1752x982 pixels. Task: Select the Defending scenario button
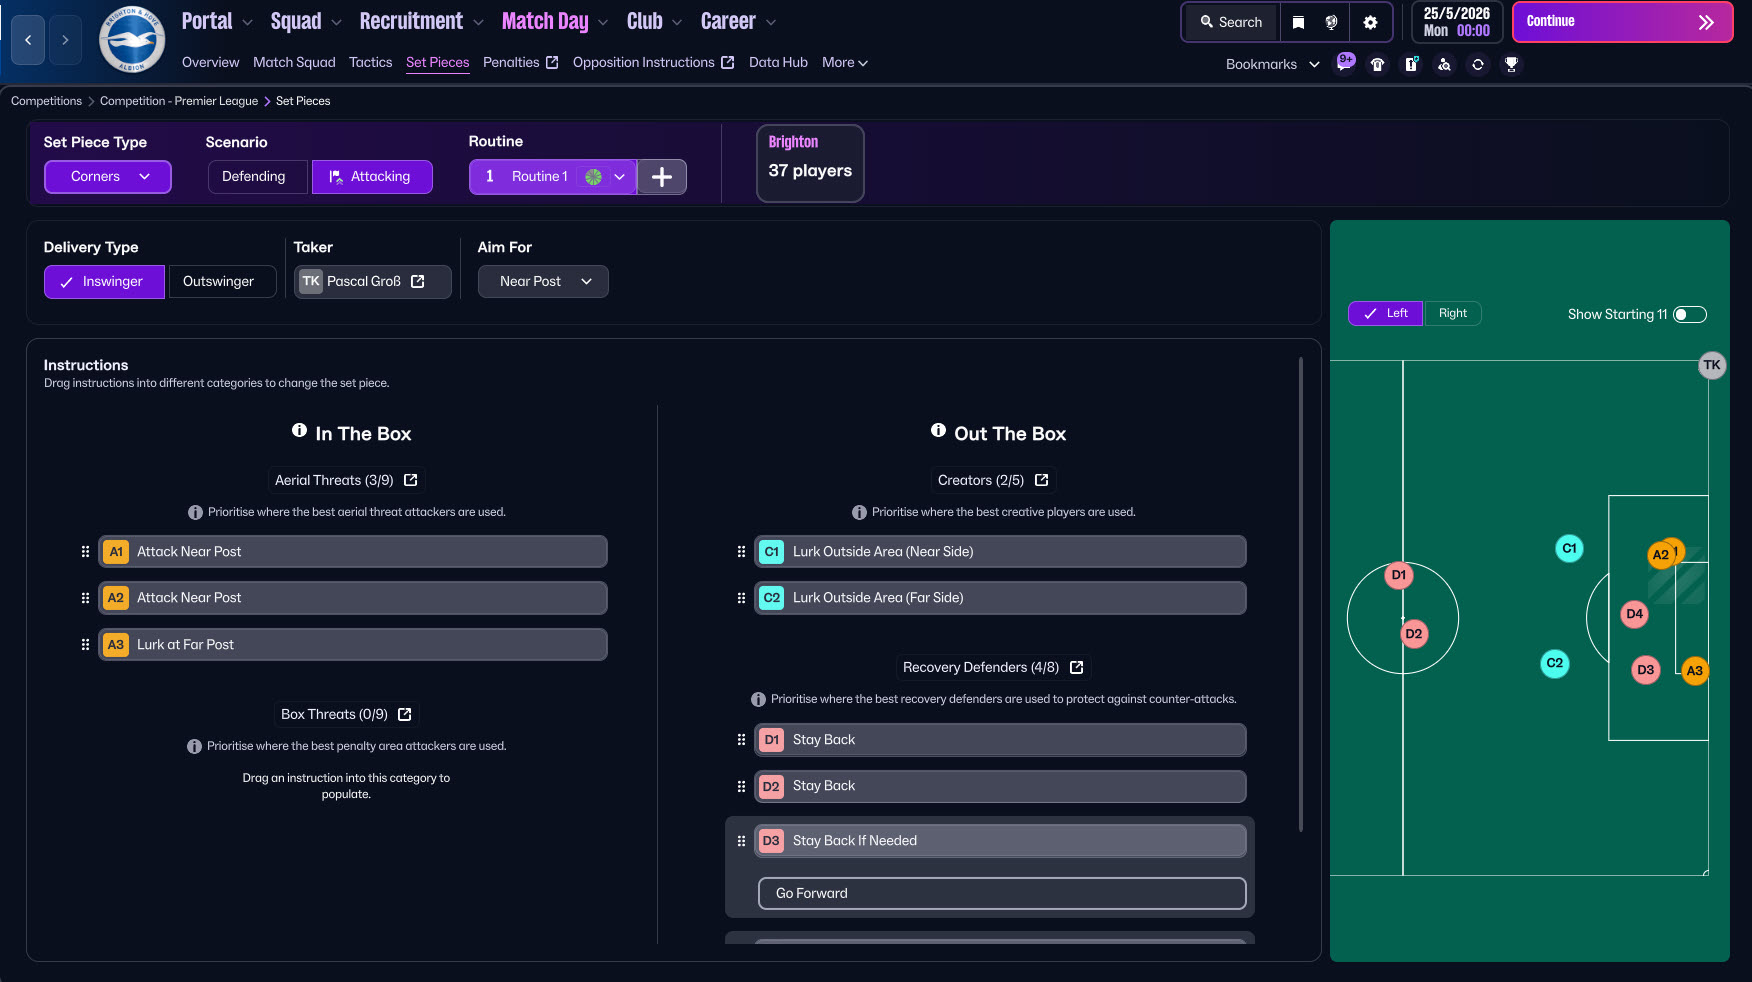click(x=254, y=177)
